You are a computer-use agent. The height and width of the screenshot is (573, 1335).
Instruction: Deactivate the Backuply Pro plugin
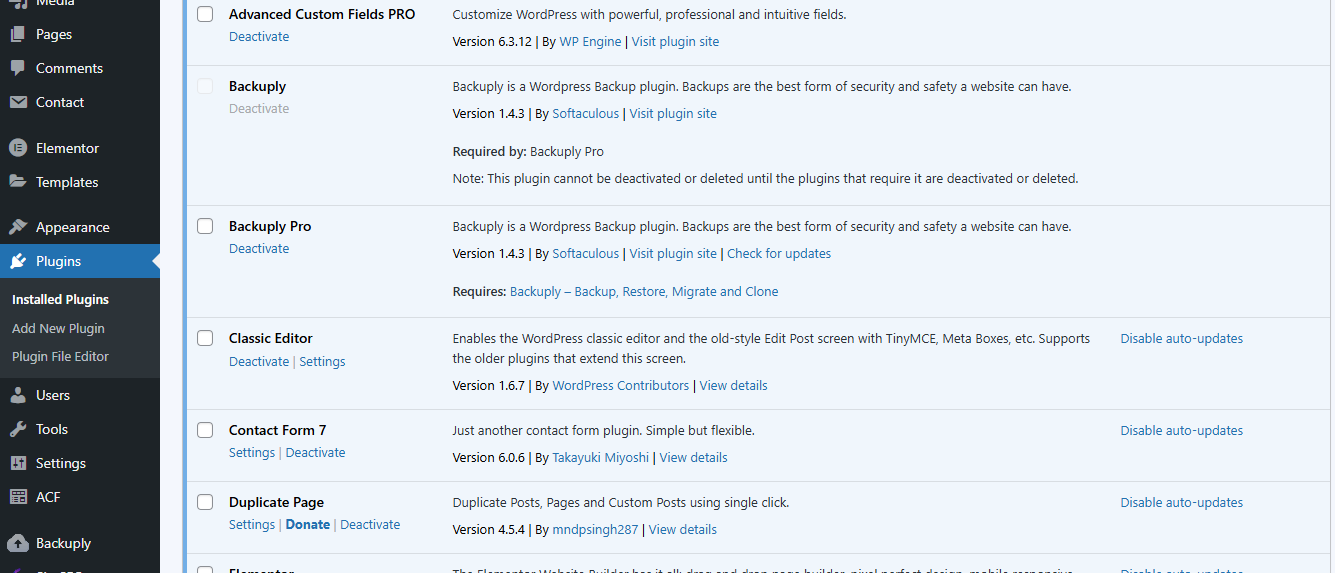pos(259,249)
